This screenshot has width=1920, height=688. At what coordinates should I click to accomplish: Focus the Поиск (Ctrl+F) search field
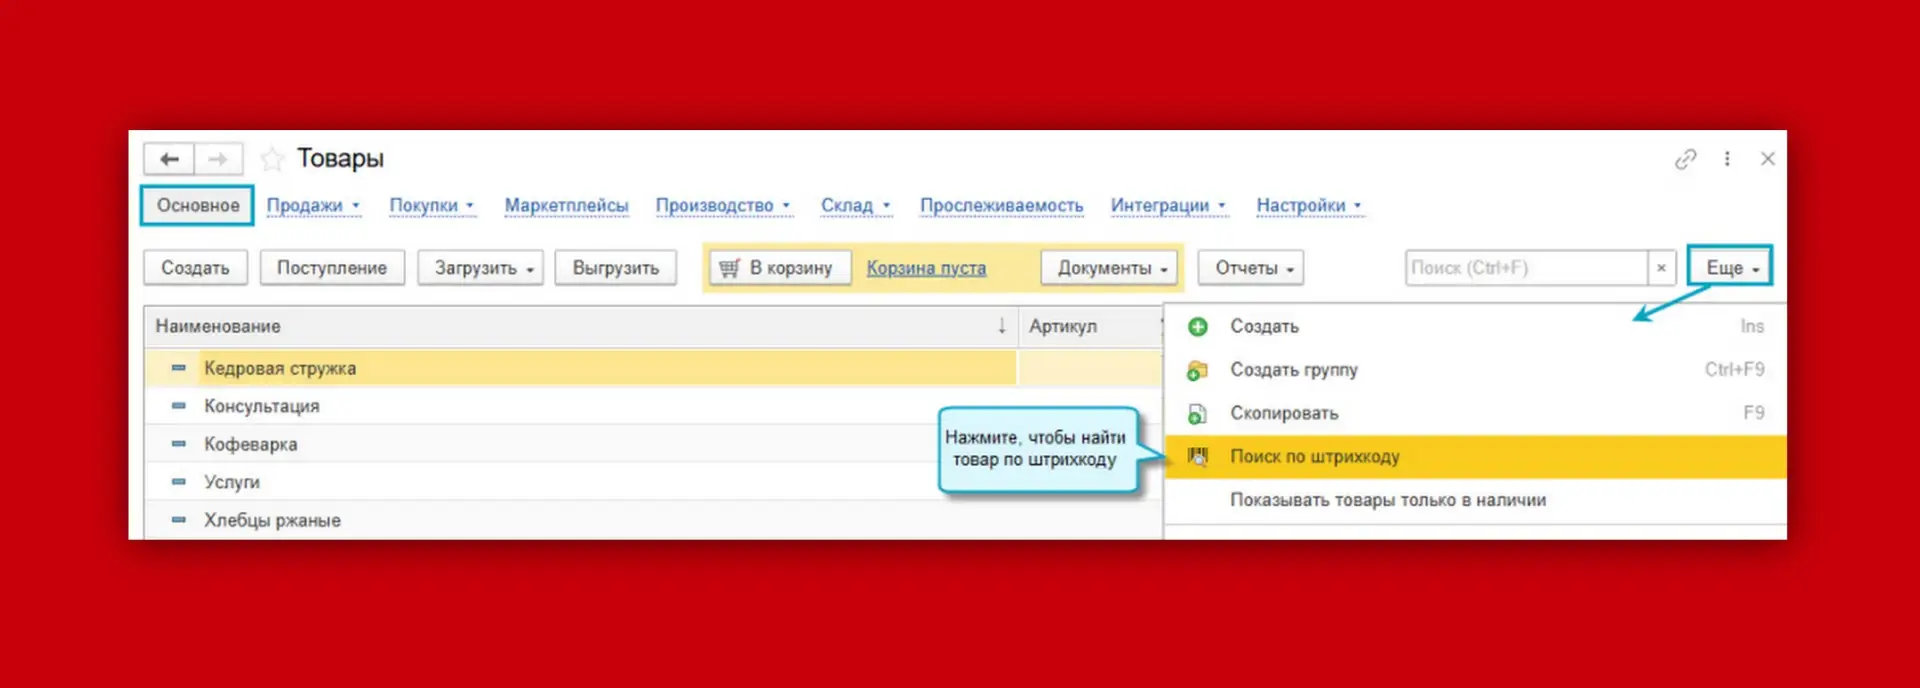pyautogui.click(x=1526, y=268)
